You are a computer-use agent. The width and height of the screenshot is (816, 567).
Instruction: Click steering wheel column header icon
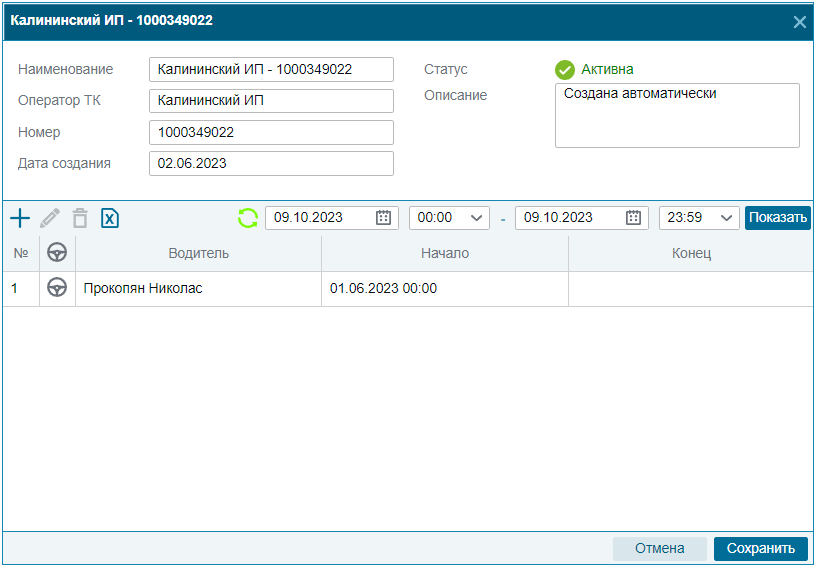point(57,253)
